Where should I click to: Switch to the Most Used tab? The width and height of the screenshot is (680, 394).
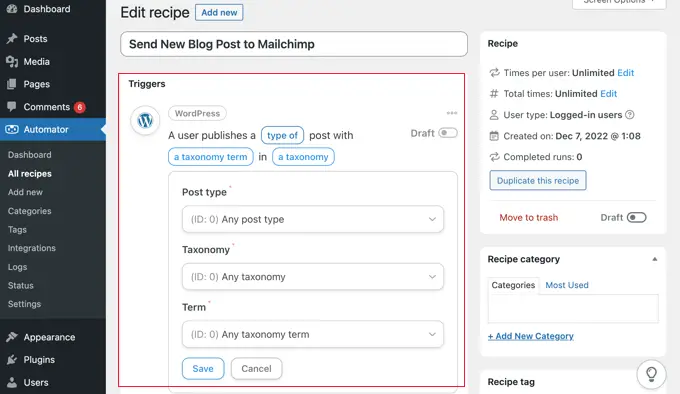567,285
